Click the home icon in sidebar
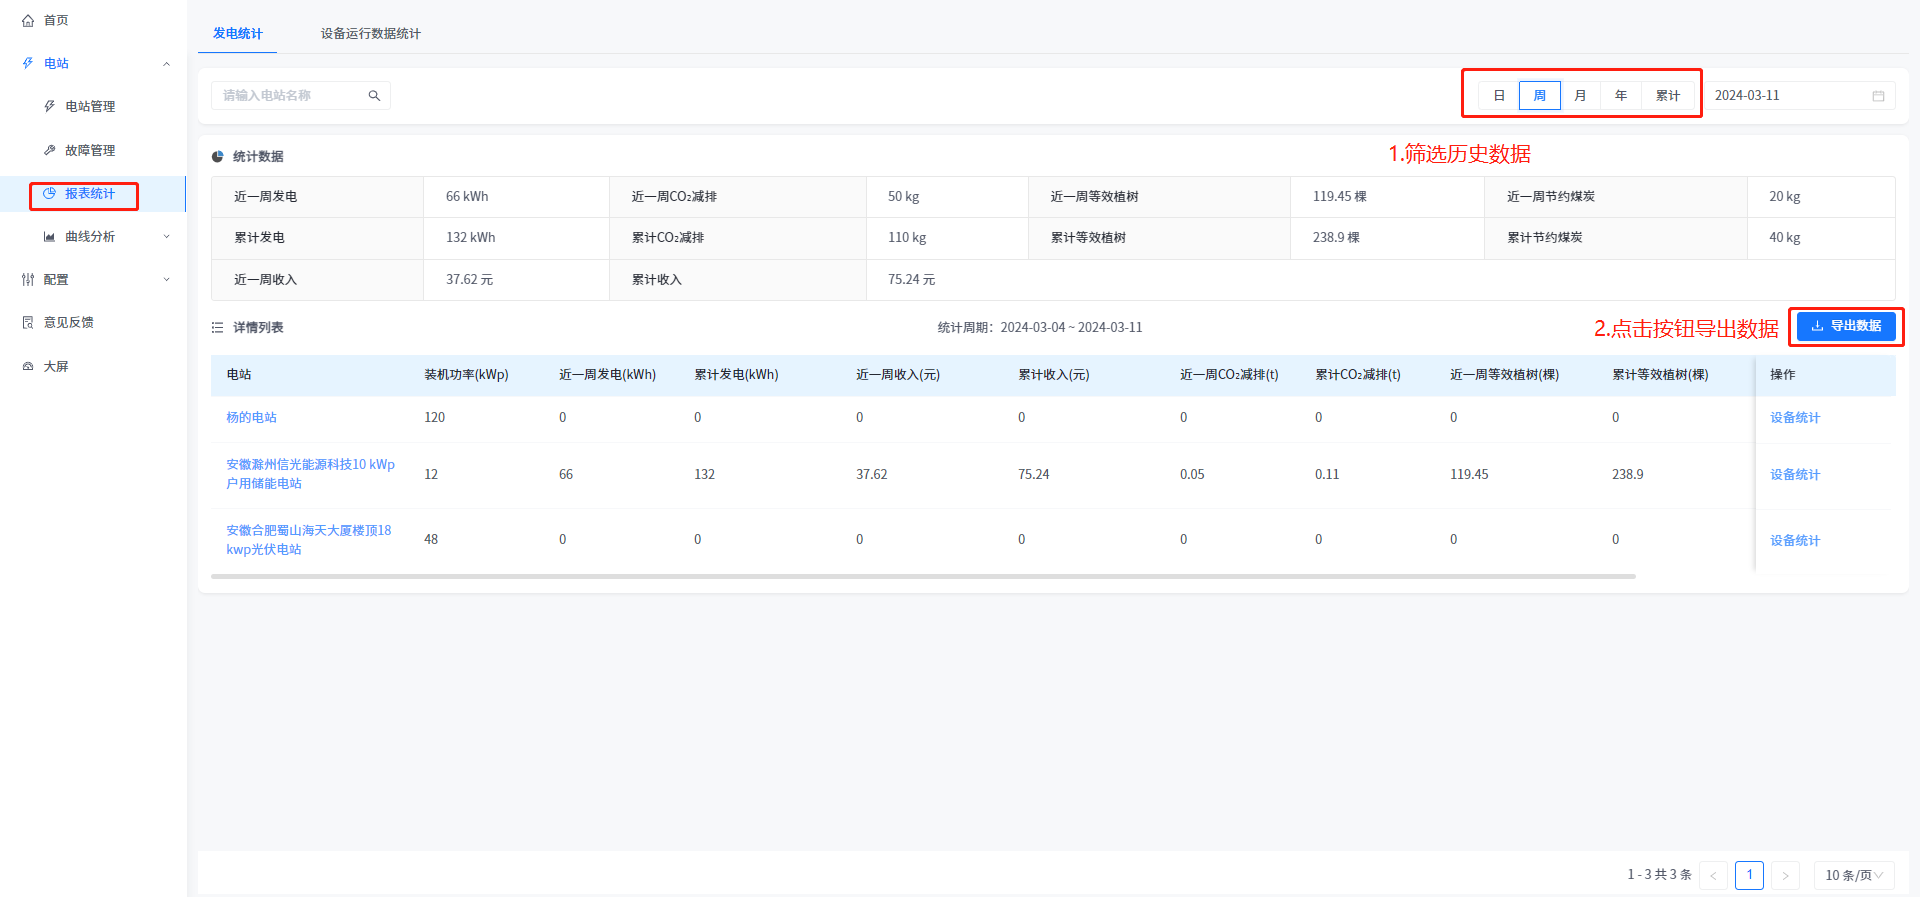The height and width of the screenshot is (897, 1920). [x=28, y=20]
